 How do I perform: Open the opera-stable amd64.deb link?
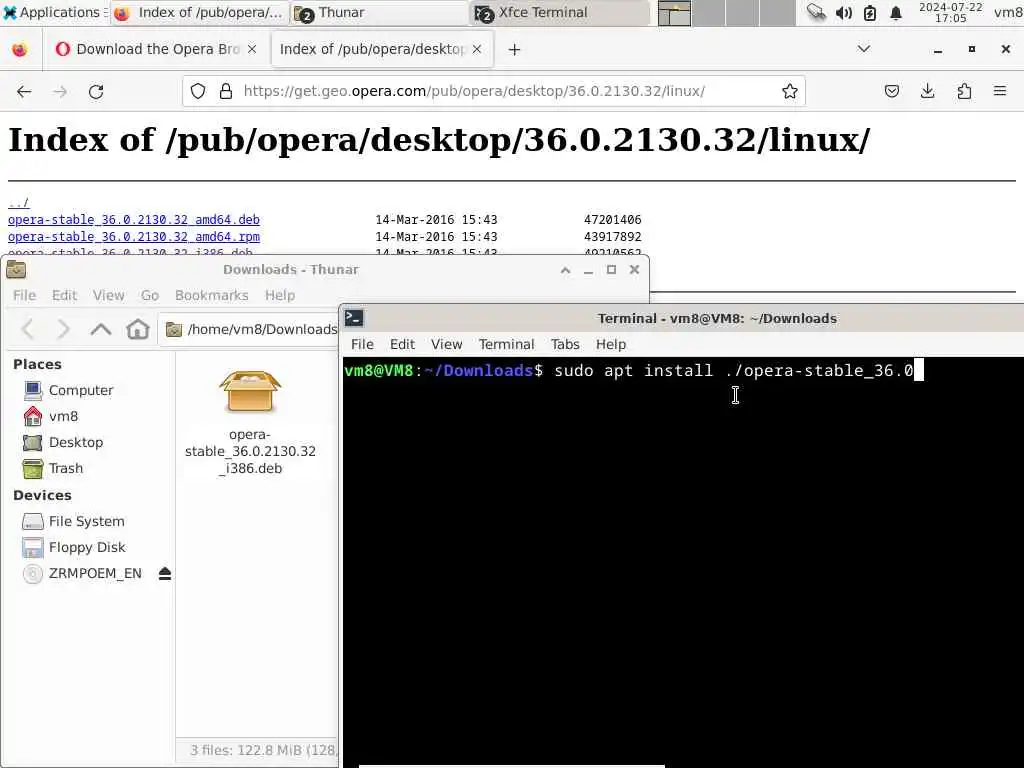point(134,220)
